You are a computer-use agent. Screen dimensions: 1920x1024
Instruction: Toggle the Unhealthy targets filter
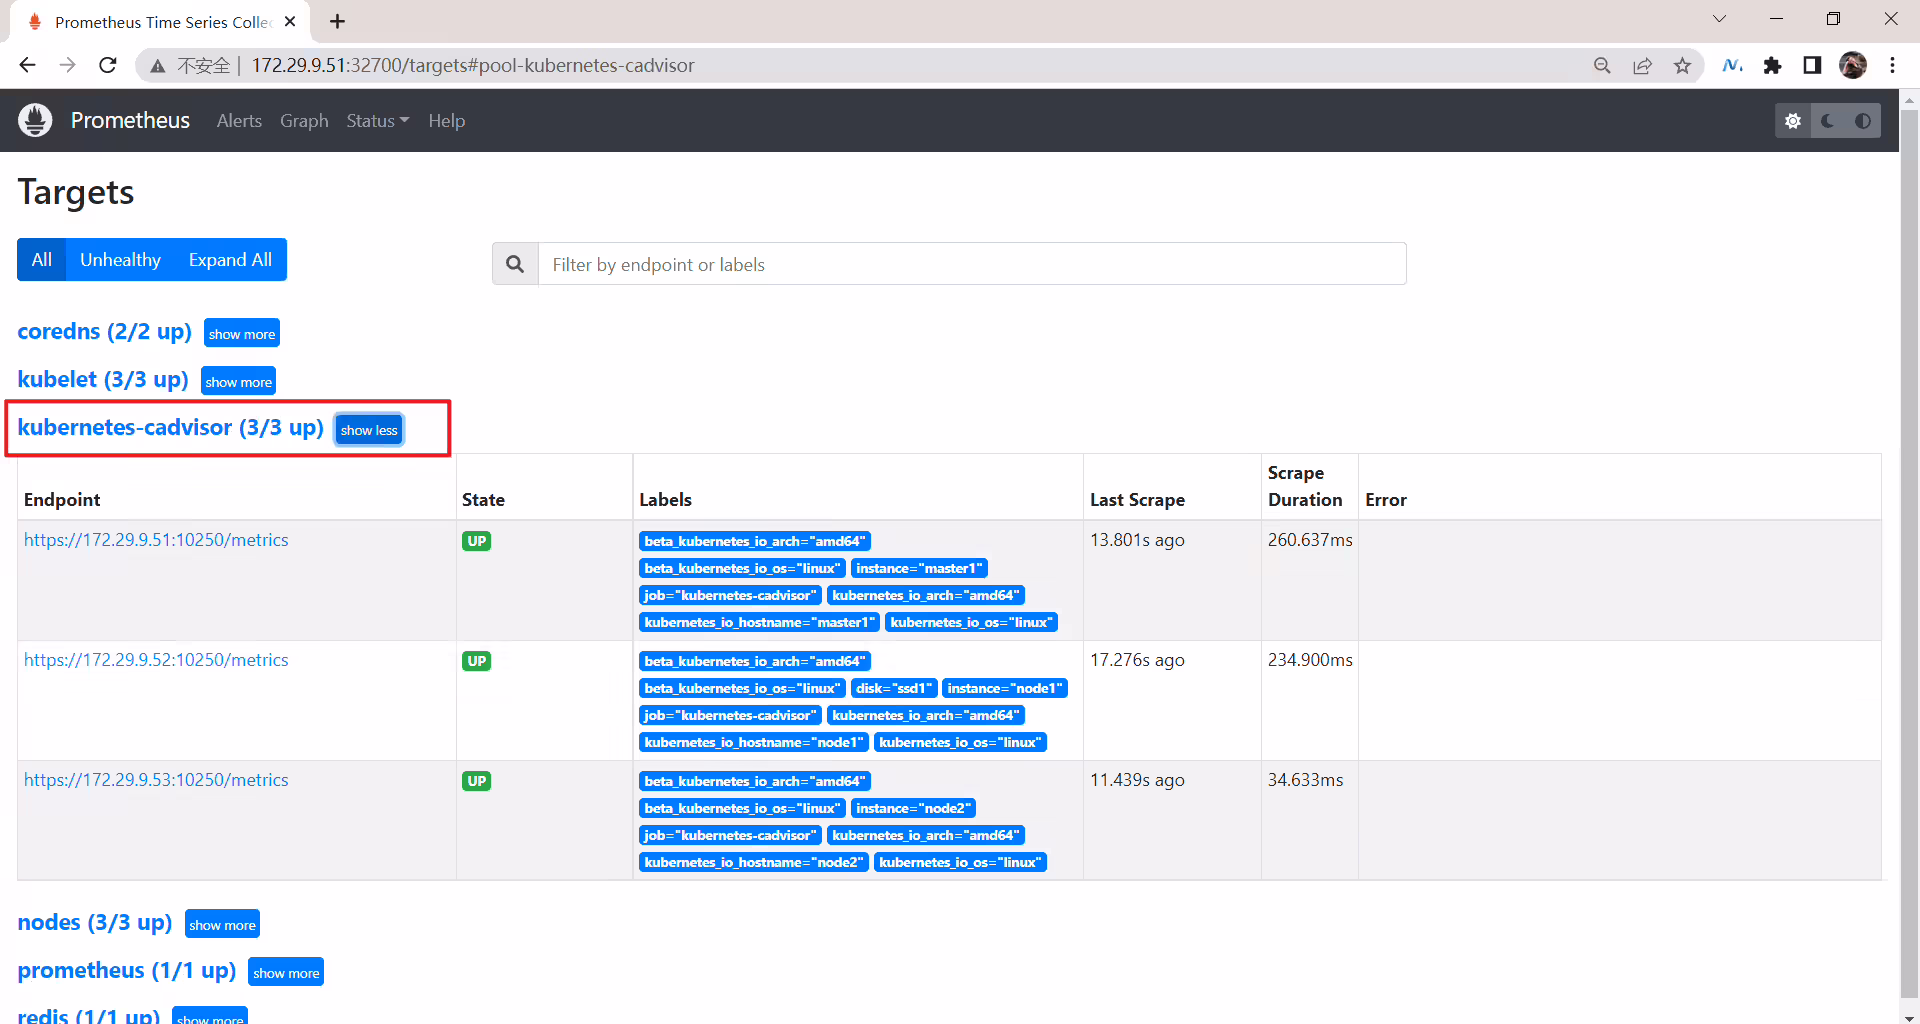120,260
